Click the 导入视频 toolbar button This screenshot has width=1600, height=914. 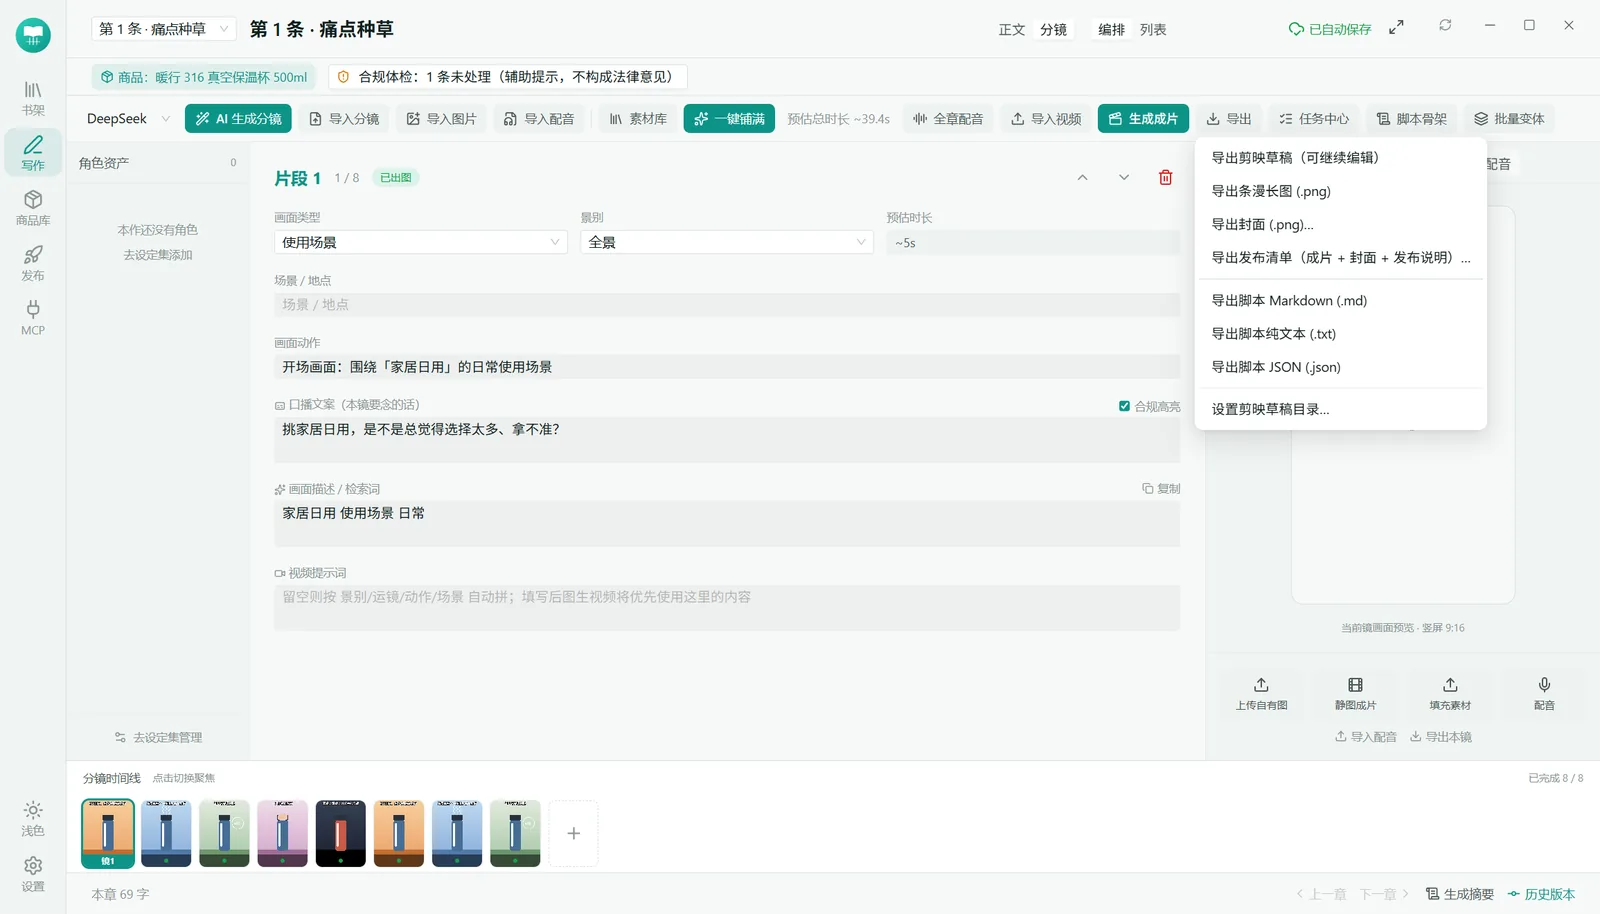1046,118
